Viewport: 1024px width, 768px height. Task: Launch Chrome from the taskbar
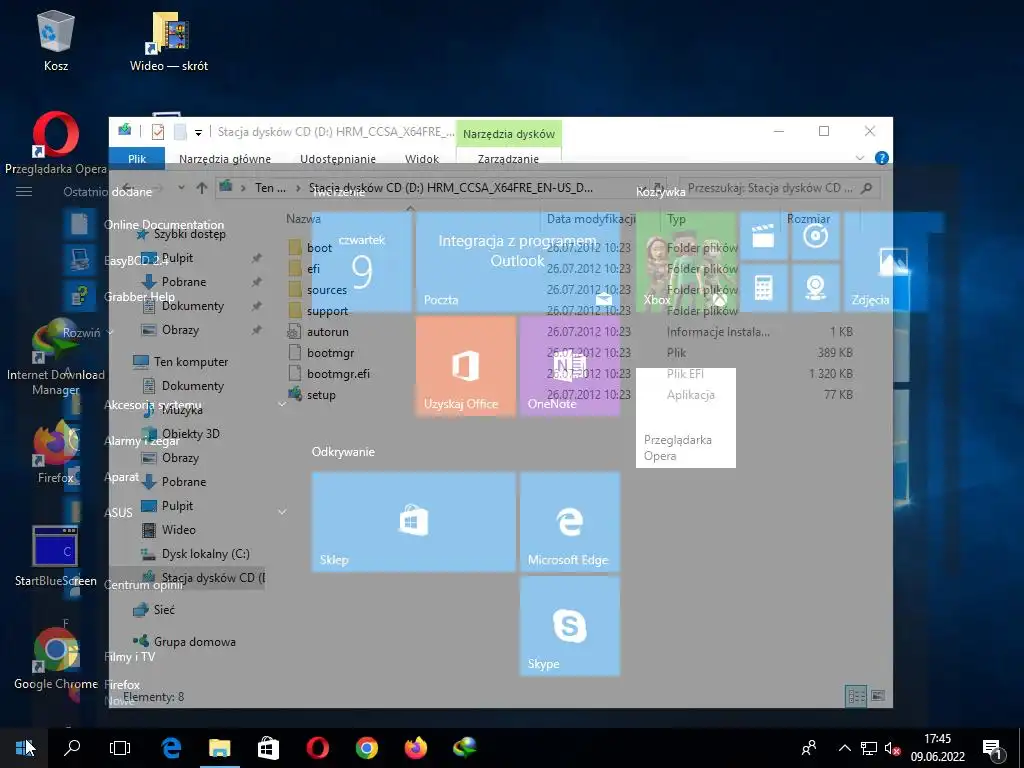click(x=366, y=748)
